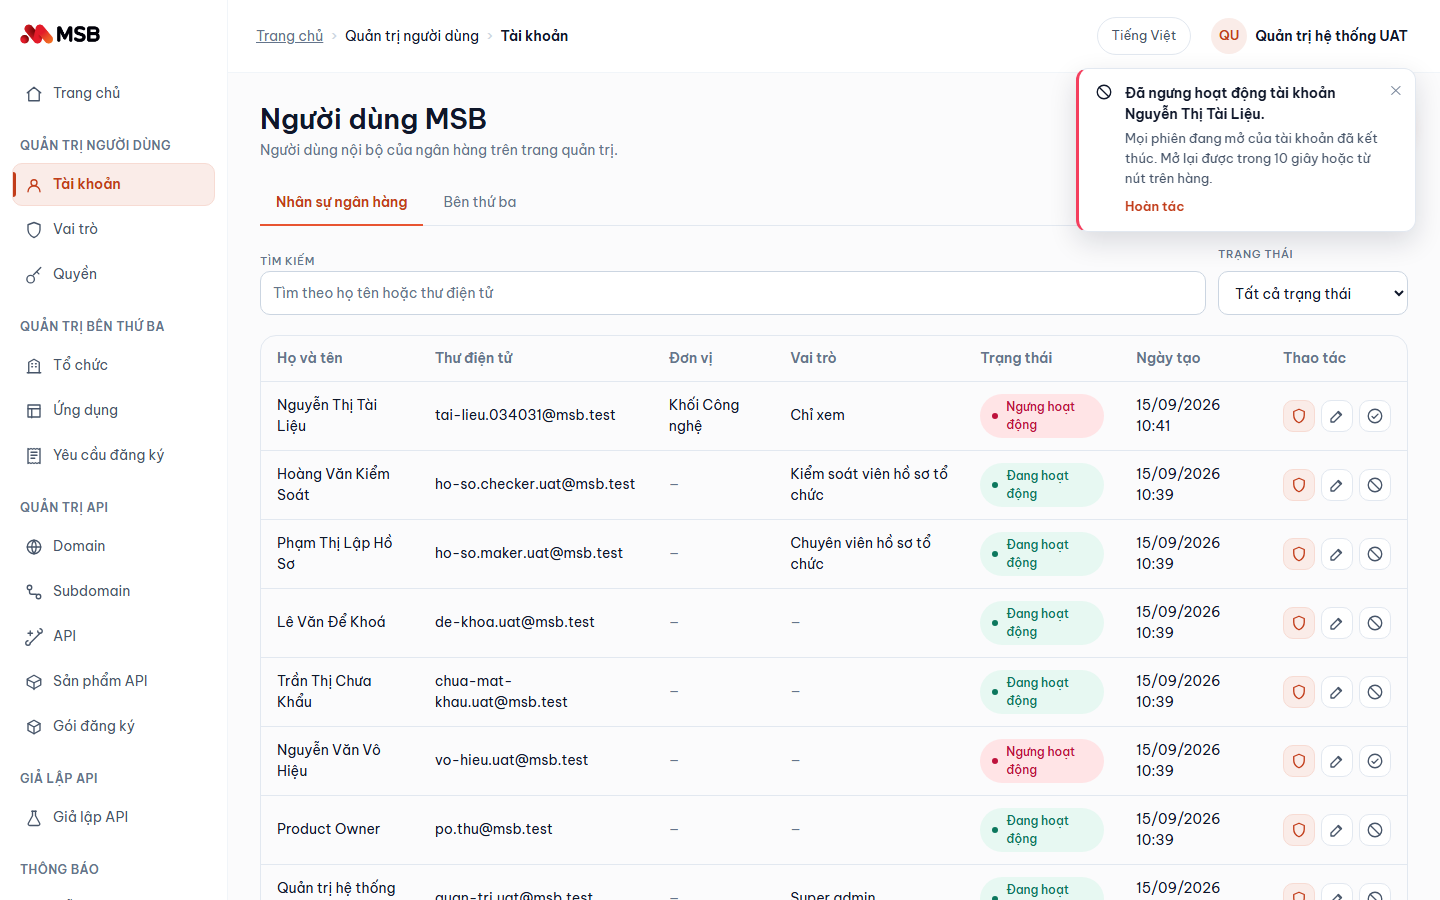Focus the name or email search field
Screen dimensions: 1440x900
pos(733,293)
